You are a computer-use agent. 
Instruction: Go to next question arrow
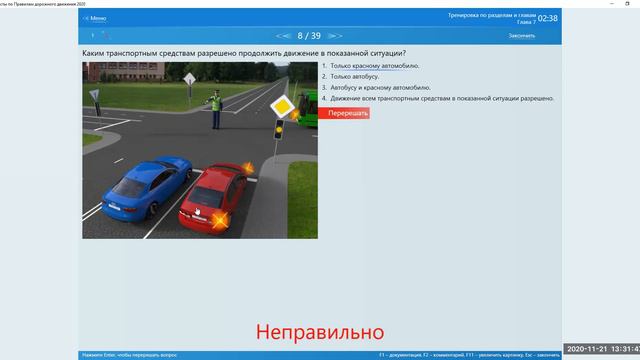[335, 36]
